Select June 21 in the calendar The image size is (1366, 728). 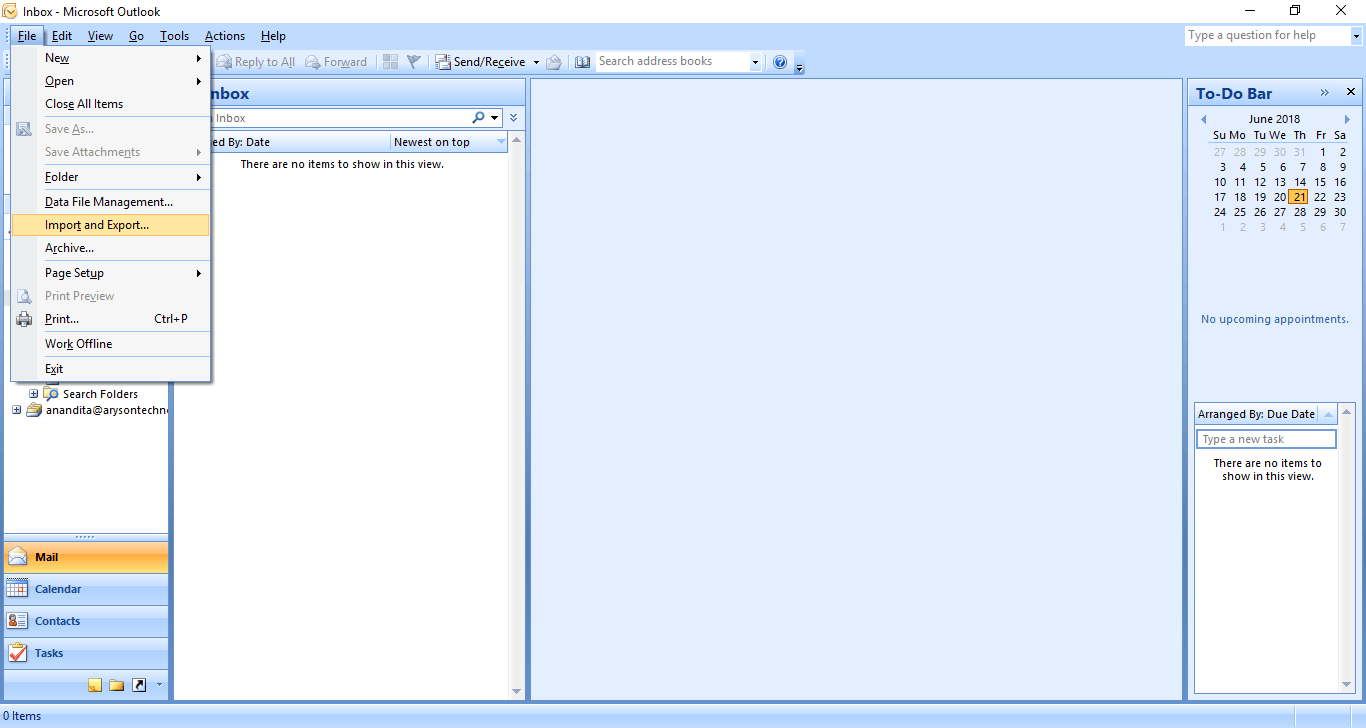tap(1298, 197)
